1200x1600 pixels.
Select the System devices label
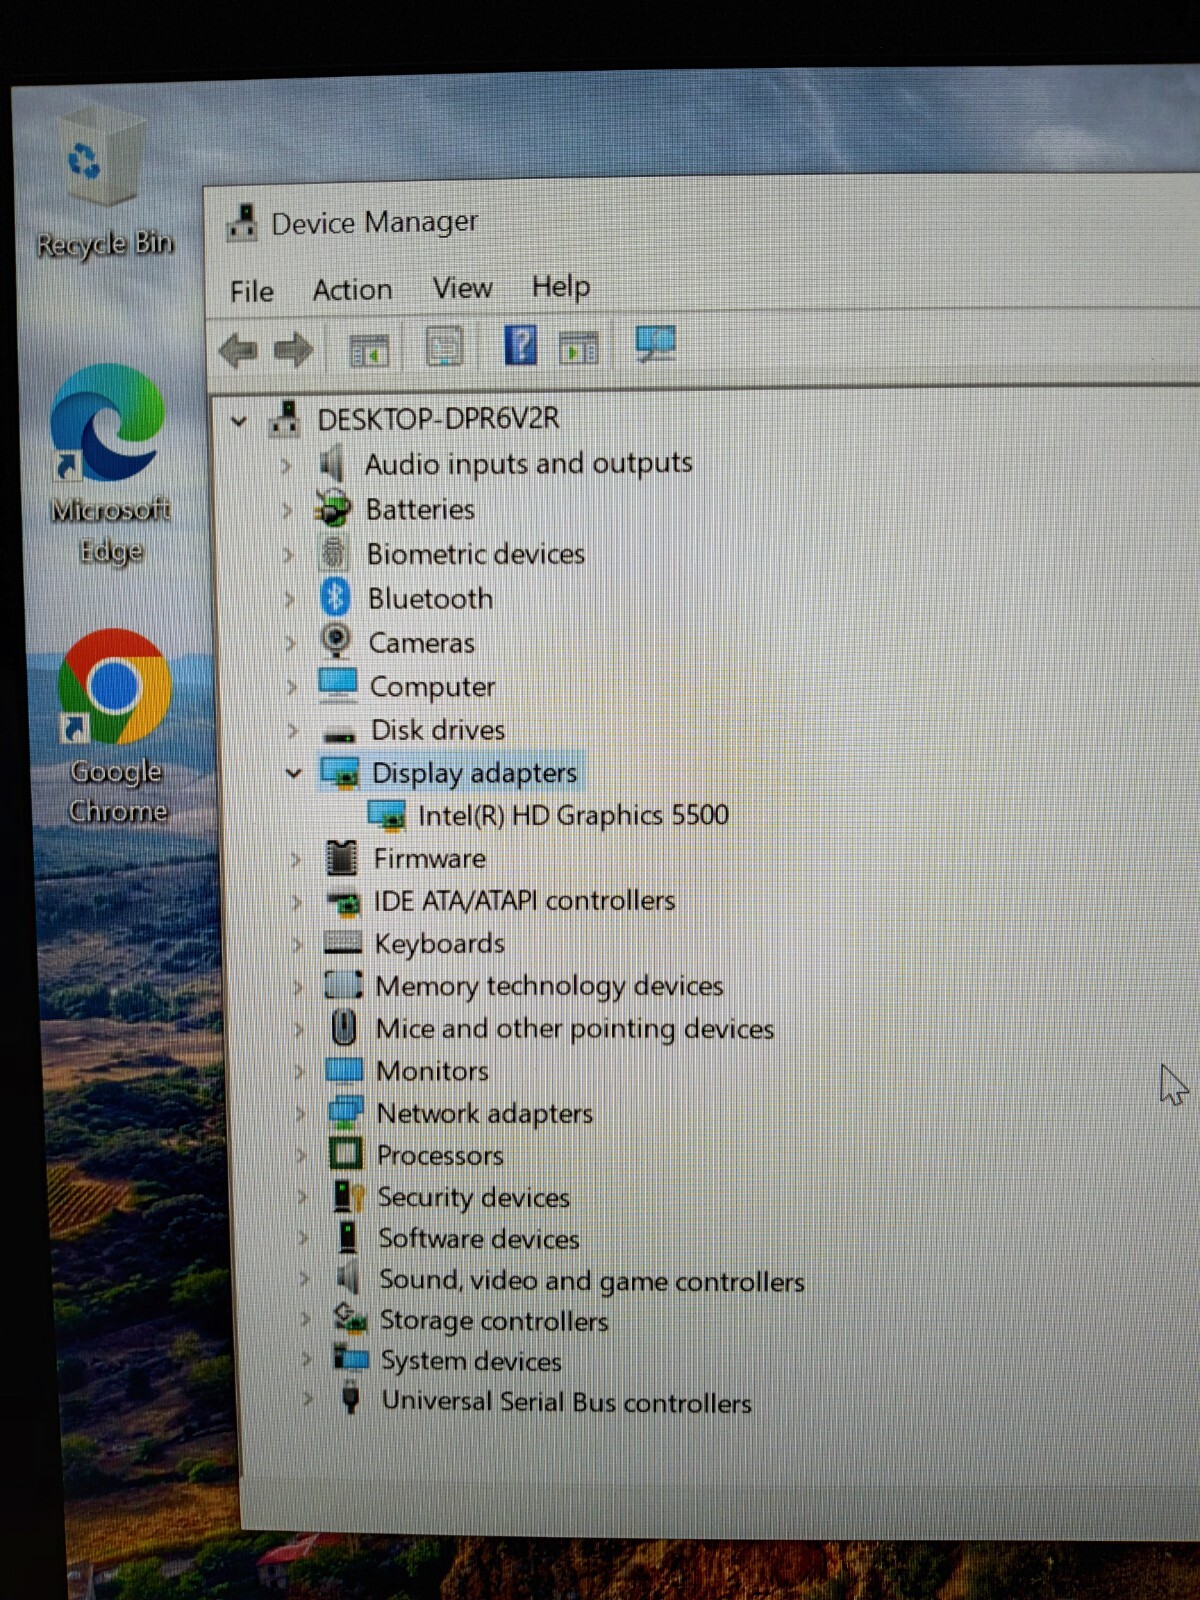tap(471, 1361)
